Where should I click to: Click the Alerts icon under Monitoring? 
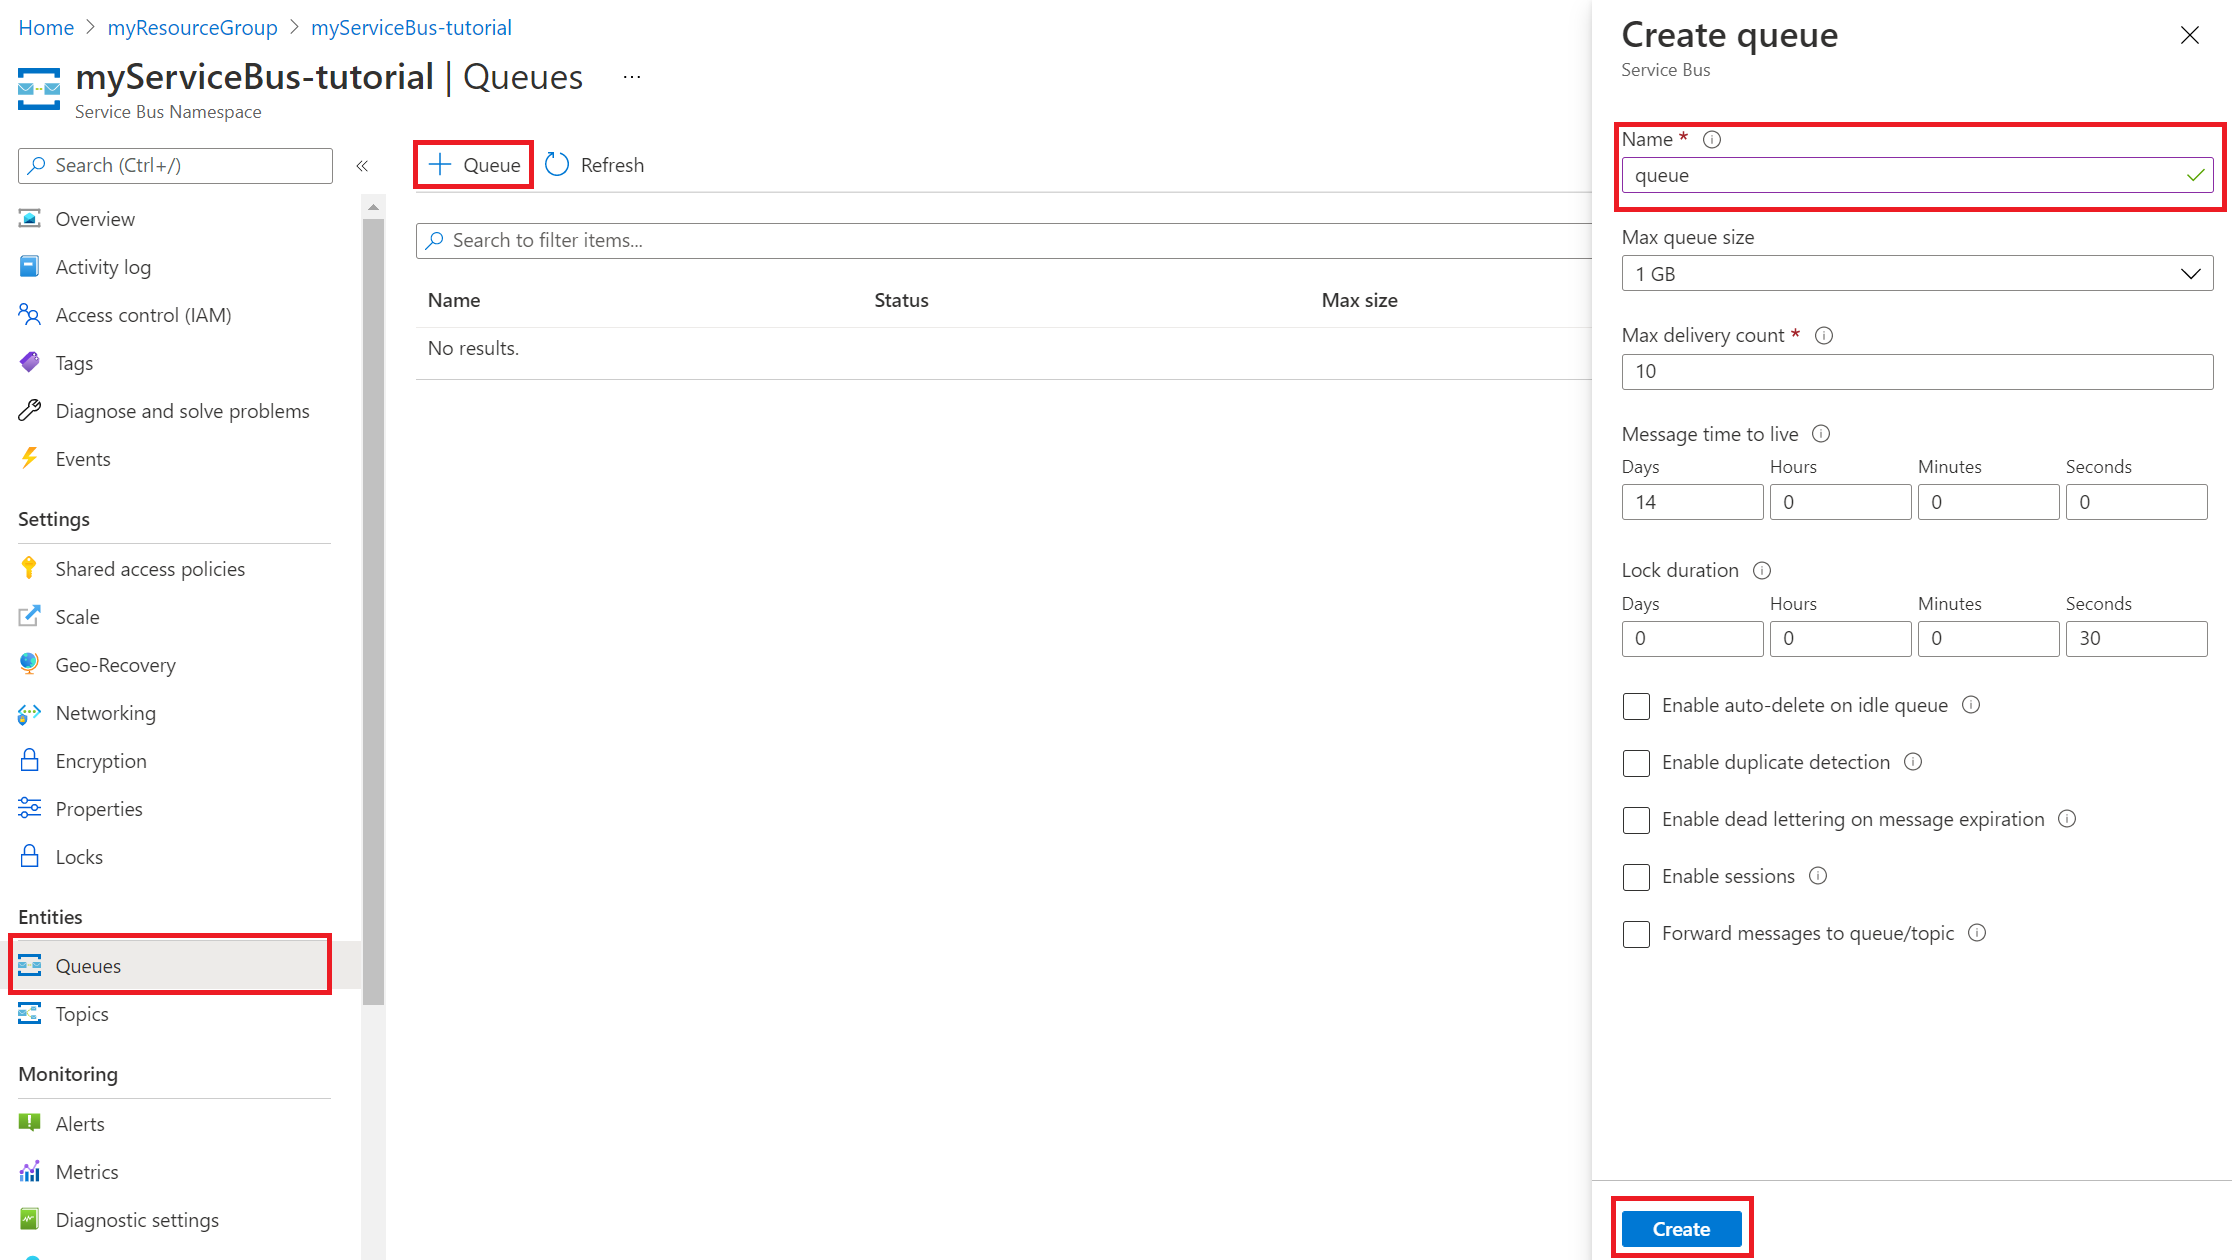31,1114
